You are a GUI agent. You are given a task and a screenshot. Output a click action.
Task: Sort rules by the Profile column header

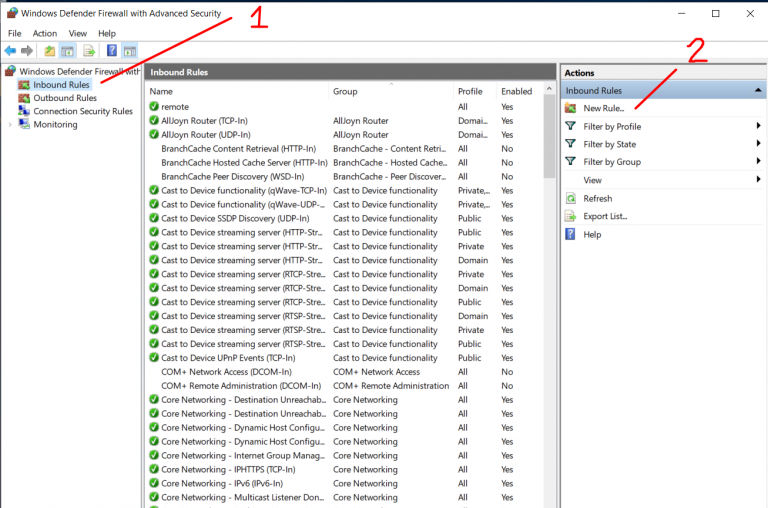coord(475,91)
